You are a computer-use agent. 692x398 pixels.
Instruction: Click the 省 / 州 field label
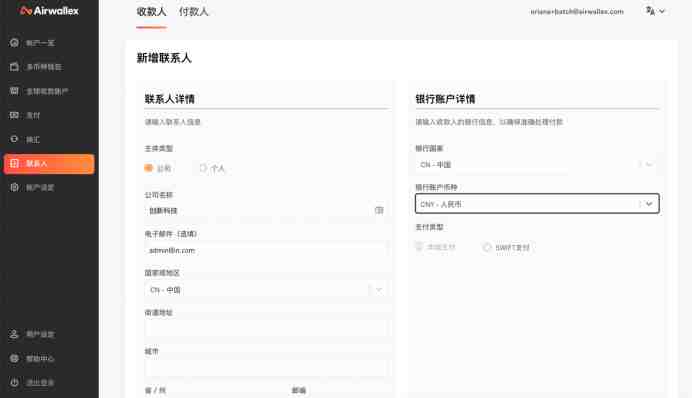coord(155,390)
